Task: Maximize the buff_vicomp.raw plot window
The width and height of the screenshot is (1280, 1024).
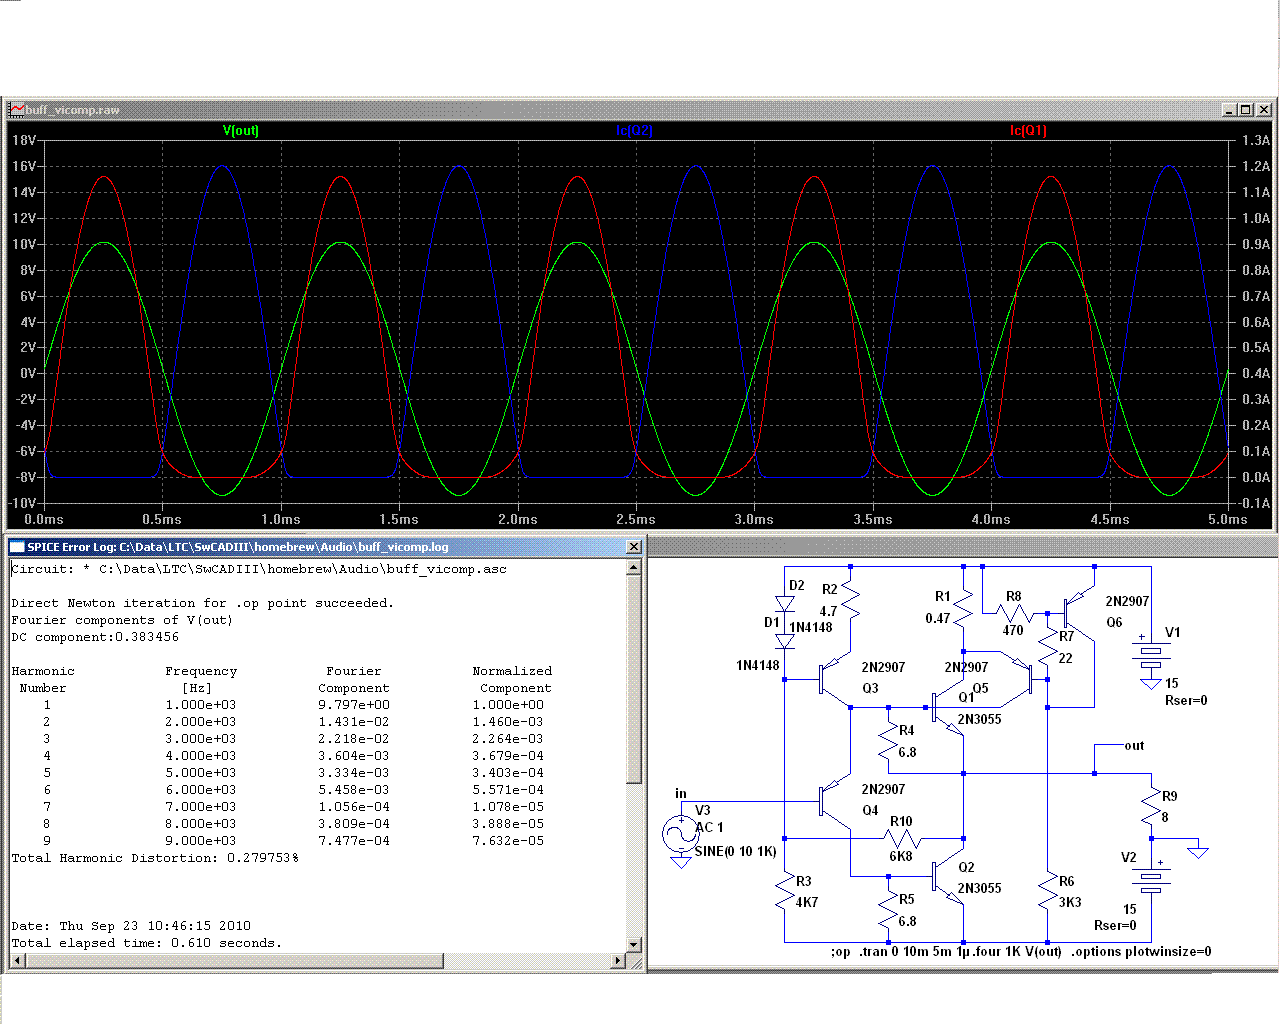Action: pos(1246,109)
